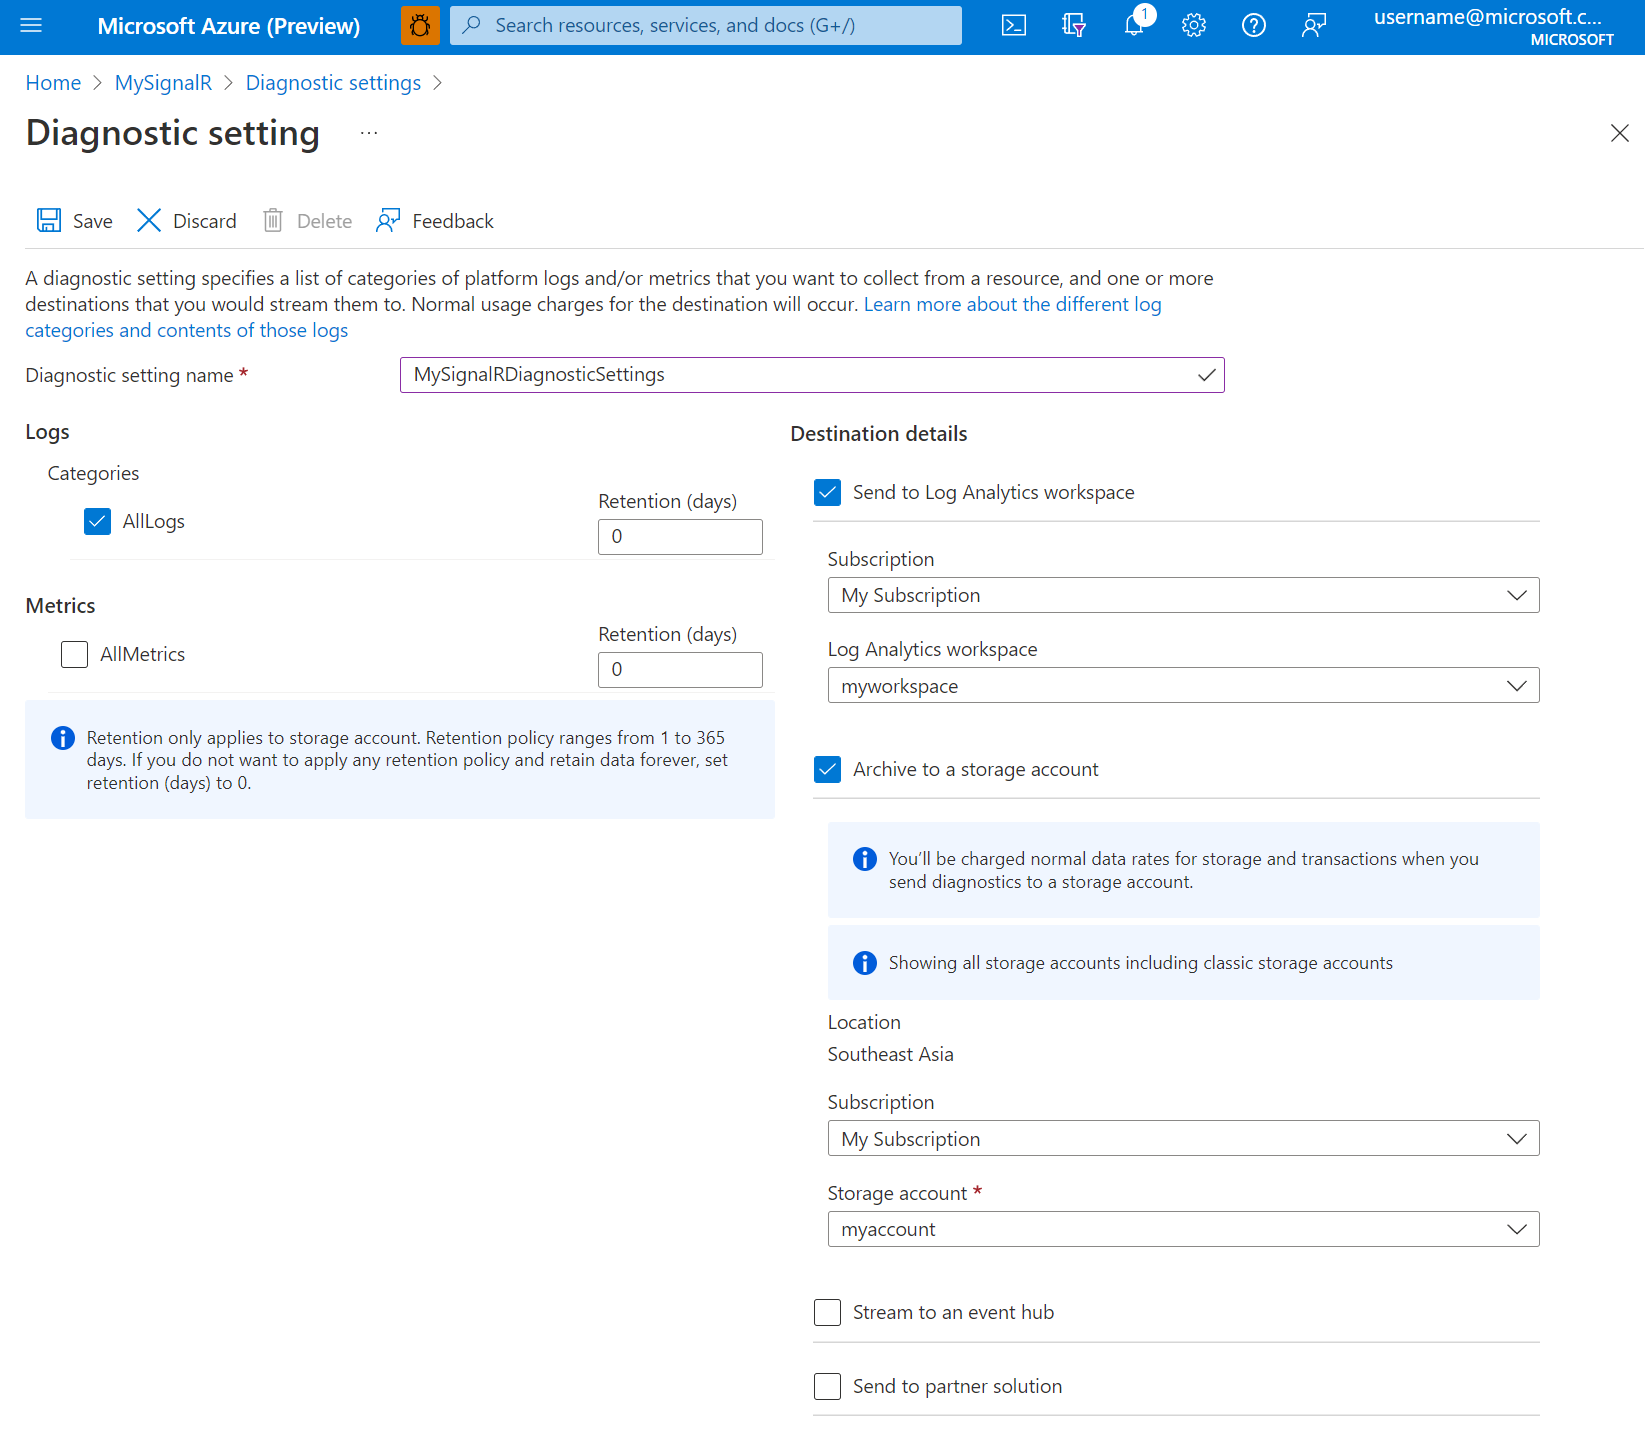The width and height of the screenshot is (1645, 1444).
Task: Open the help question mark icon
Action: click(1253, 26)
